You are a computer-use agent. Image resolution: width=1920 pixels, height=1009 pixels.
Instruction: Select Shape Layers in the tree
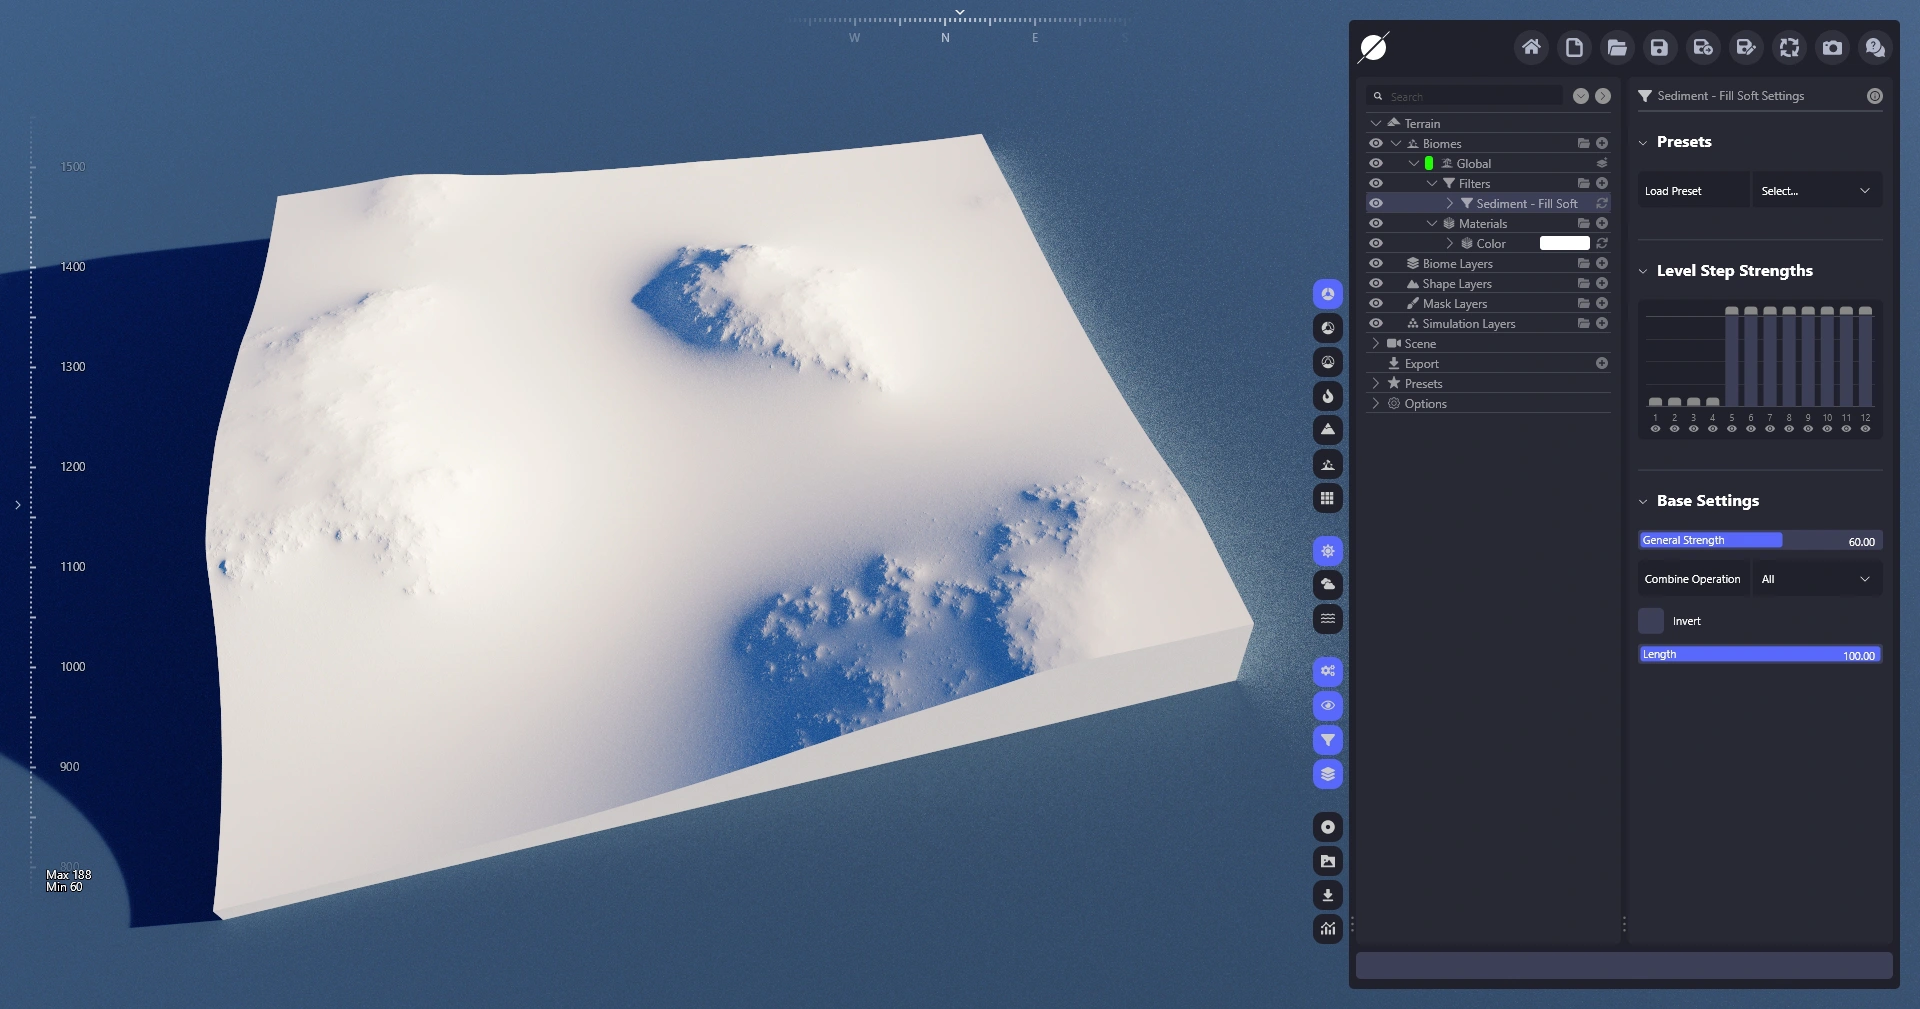[x=1457, y=284]
